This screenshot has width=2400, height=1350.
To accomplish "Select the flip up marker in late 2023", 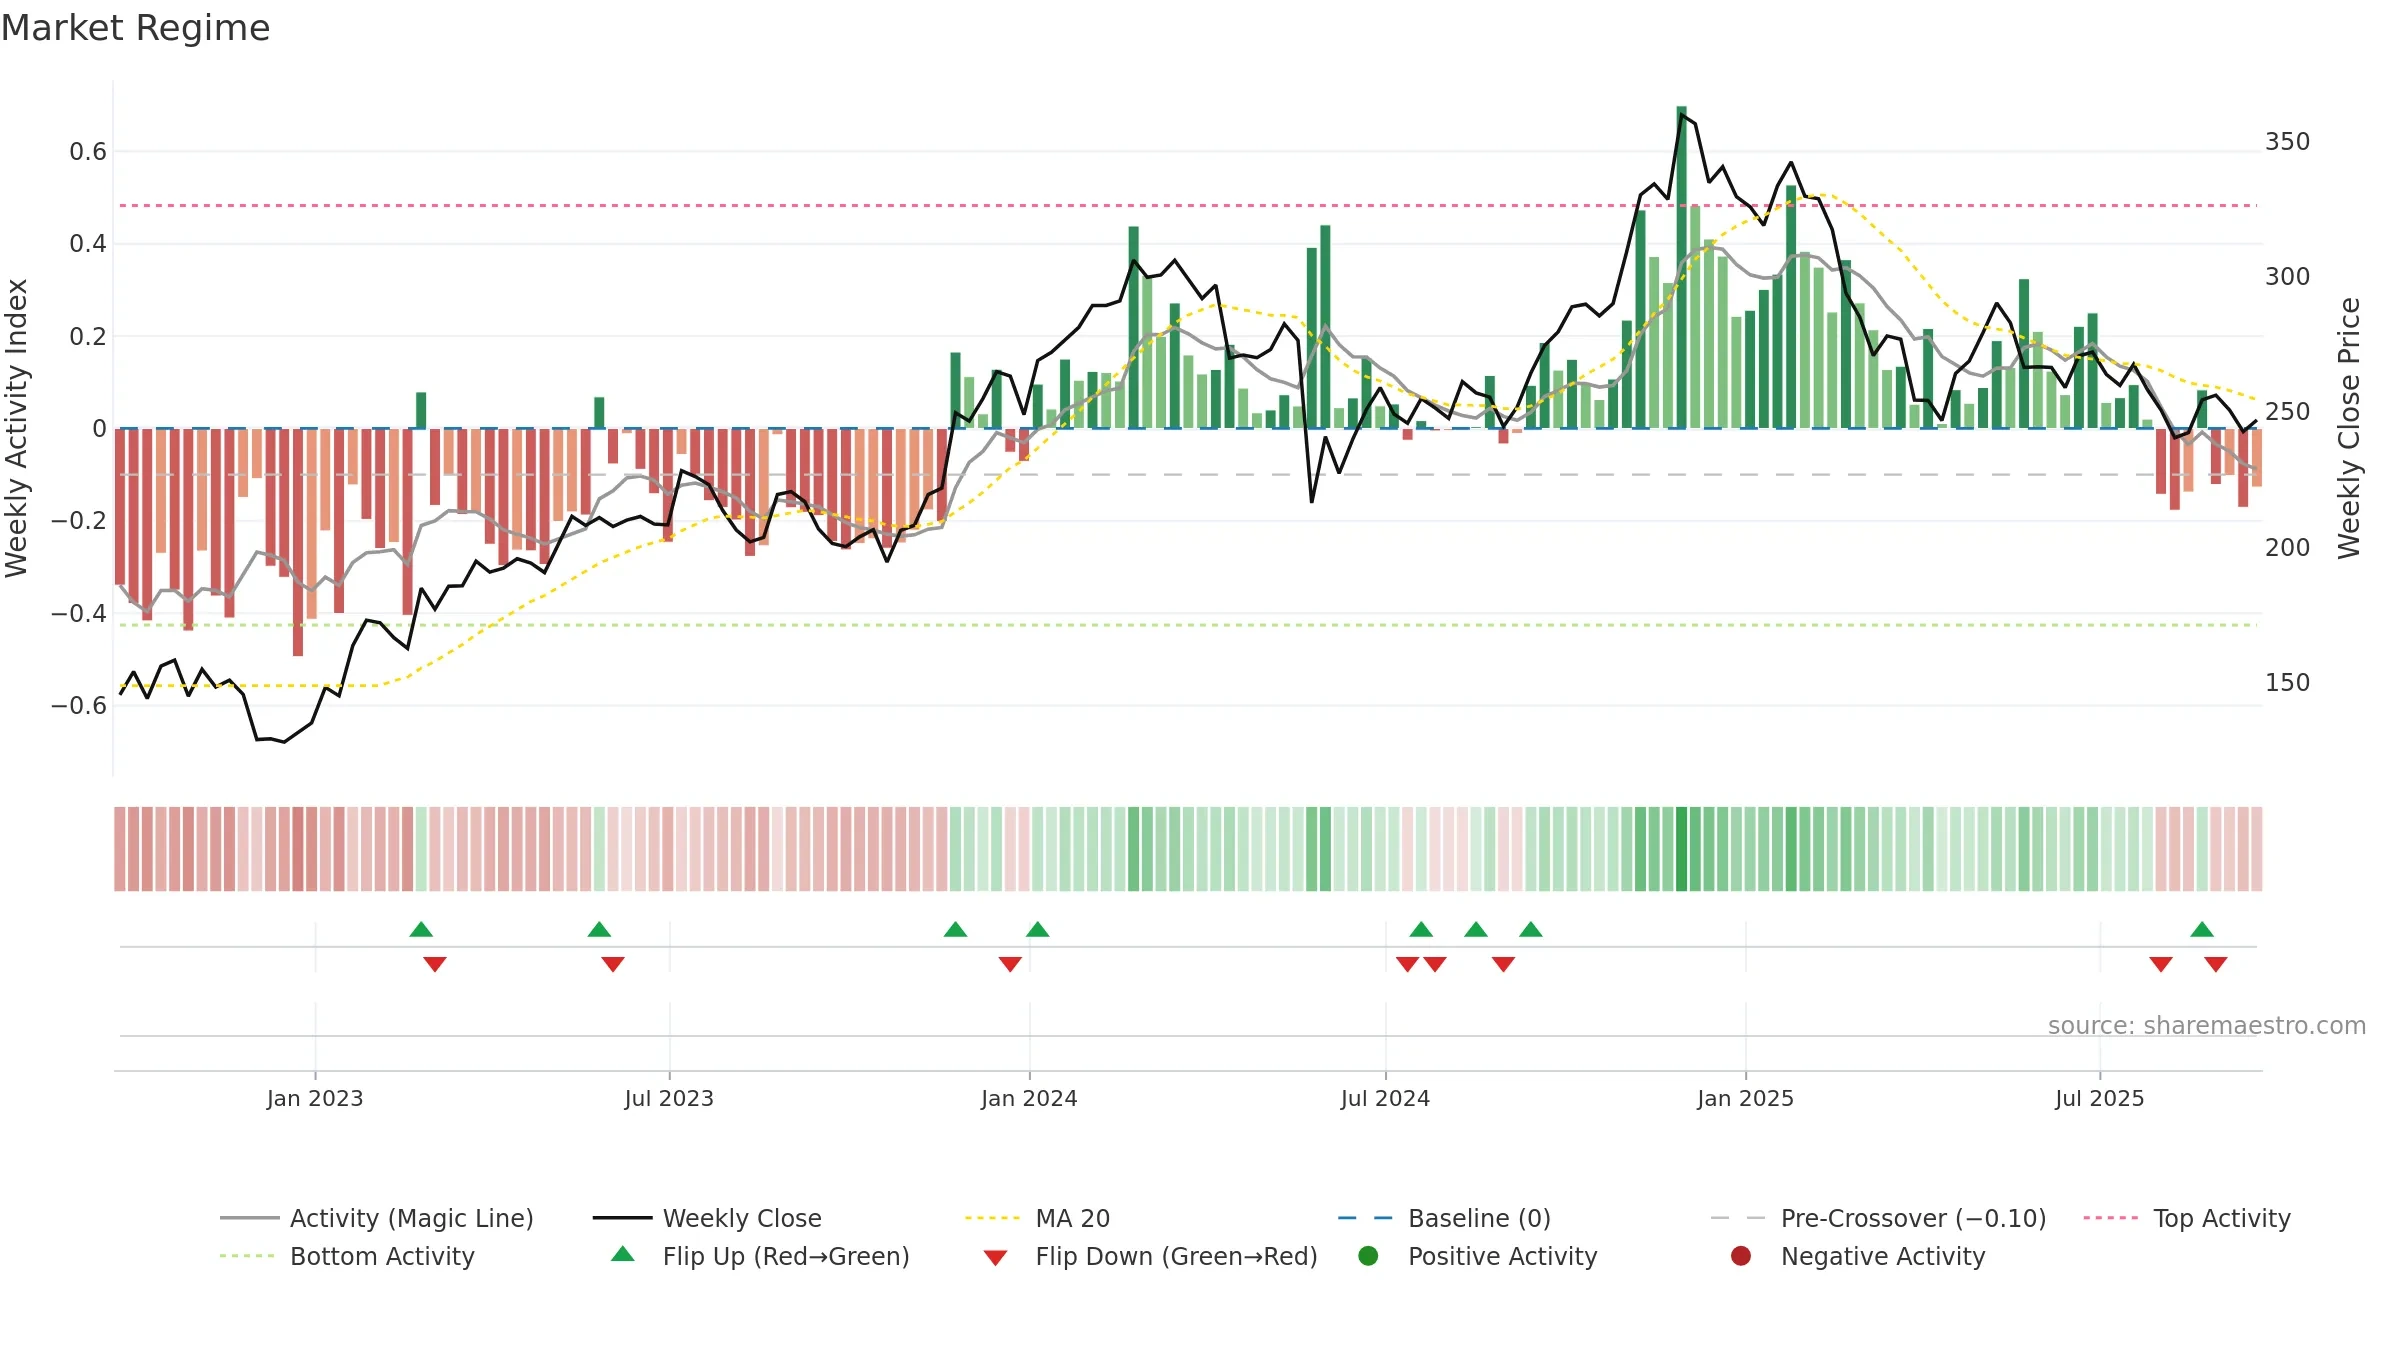I will point(955,929).
